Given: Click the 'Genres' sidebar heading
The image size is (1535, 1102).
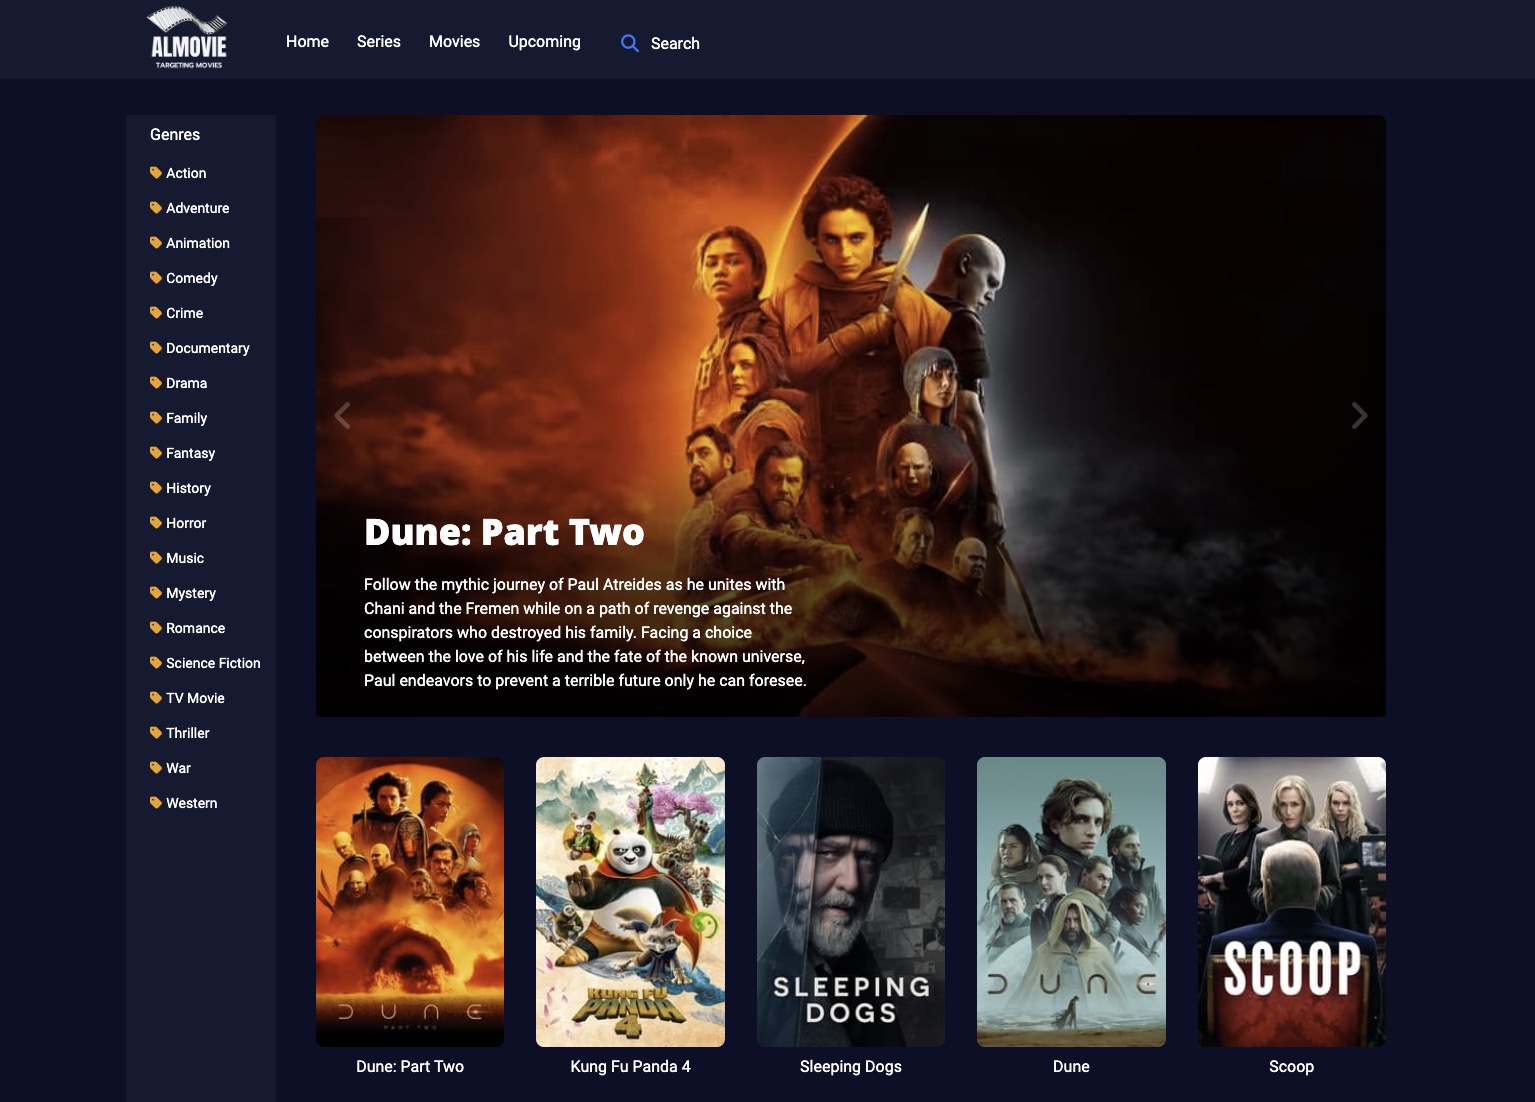Looking at the screenshot, I should 175,134.
